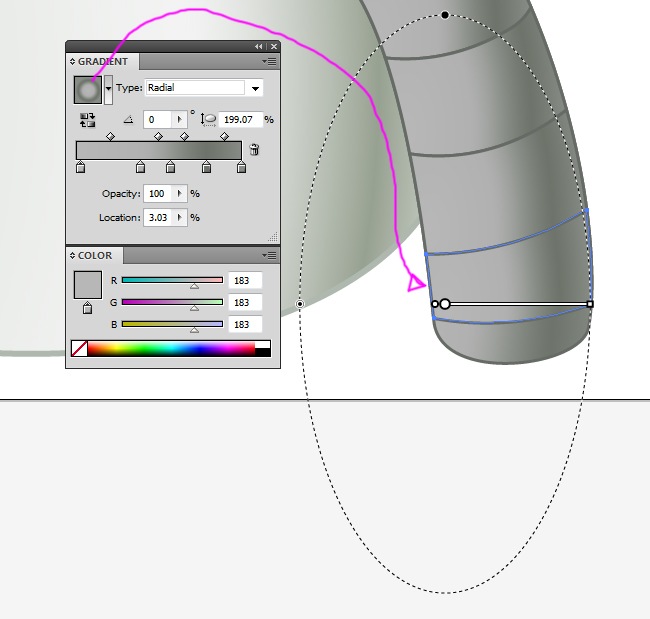The height and width of the screenshot is (619, 650).
Task: Click the aspect ratio icon
Action: point(209,120)
